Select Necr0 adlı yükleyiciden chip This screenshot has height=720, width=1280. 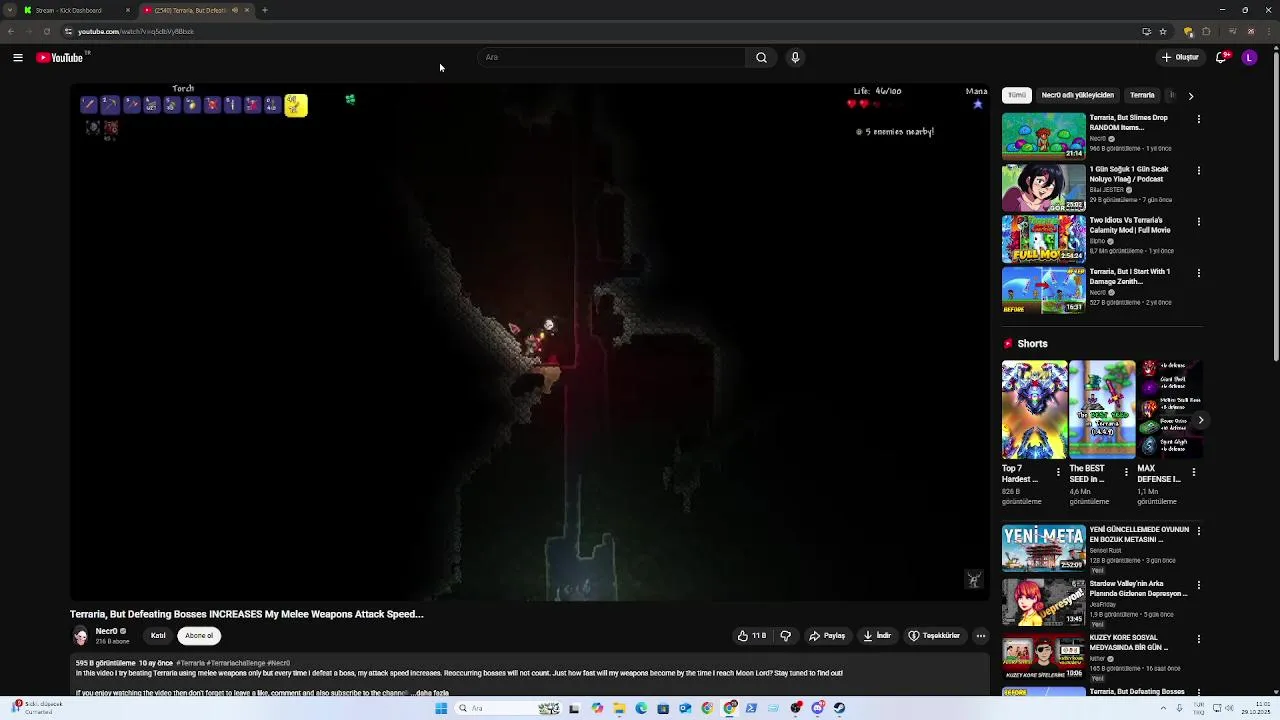1077,95
